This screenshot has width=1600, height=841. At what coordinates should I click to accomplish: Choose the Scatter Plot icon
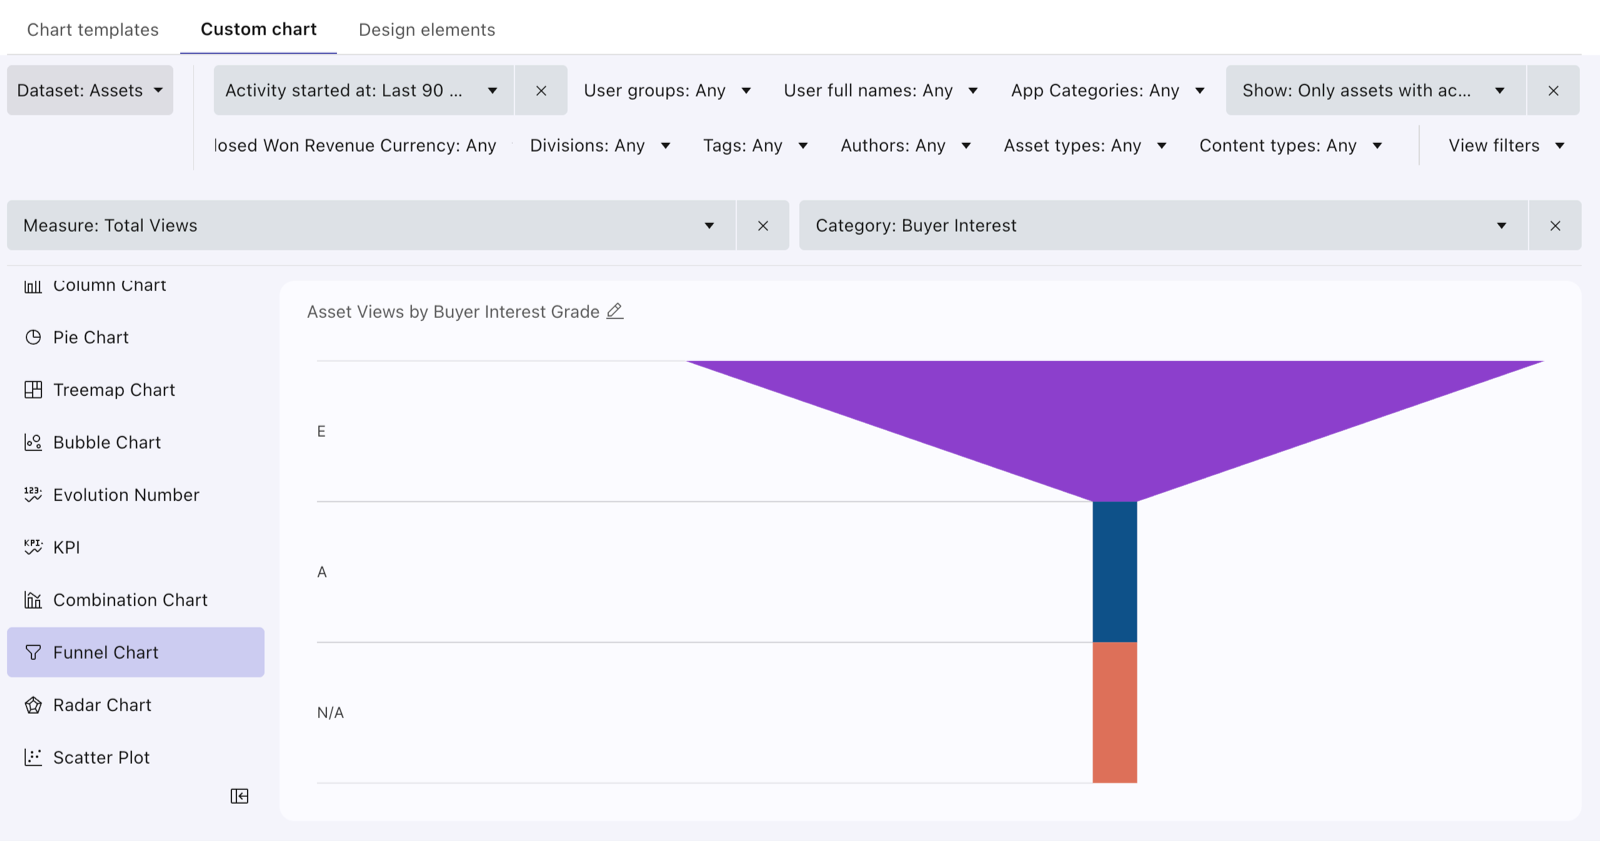click(x=33, y=757)
